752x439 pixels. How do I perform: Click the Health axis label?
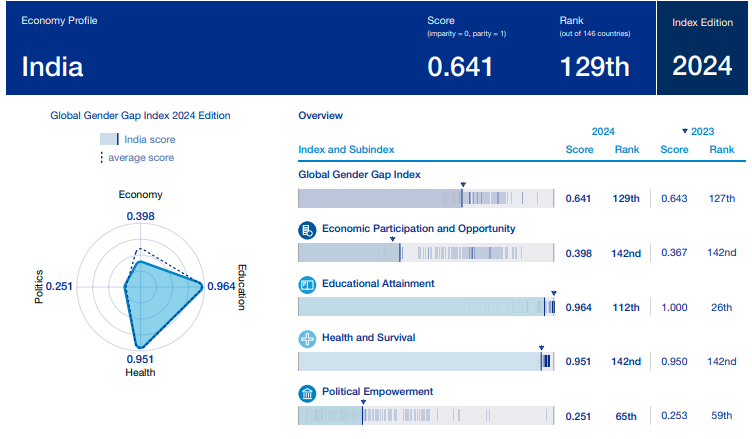tap(140, 372)
